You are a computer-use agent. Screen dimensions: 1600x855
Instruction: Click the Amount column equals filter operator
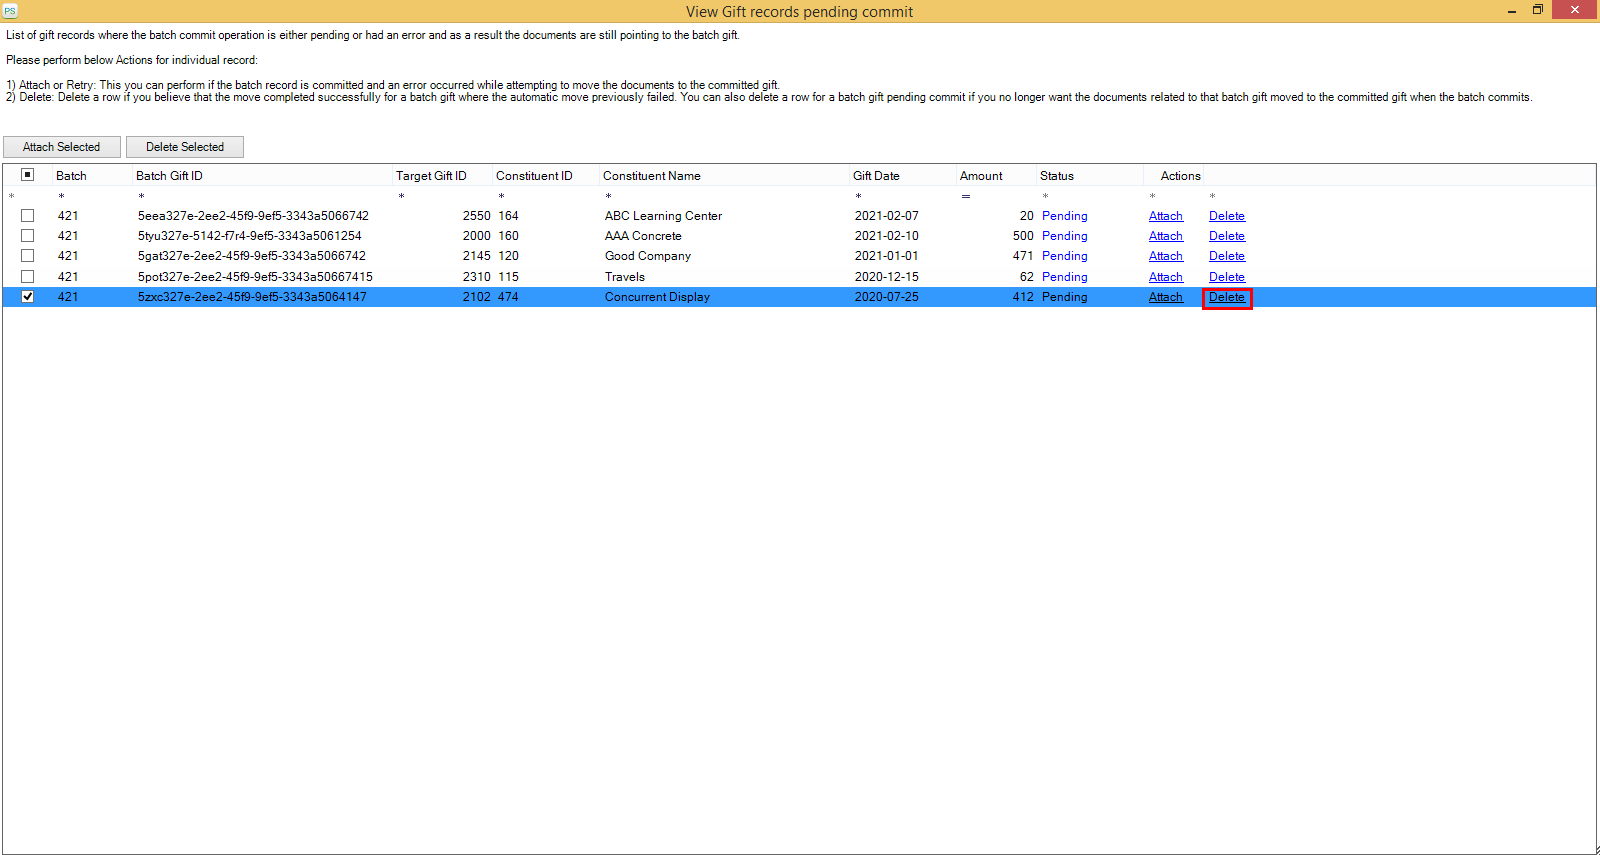point(965,196)
